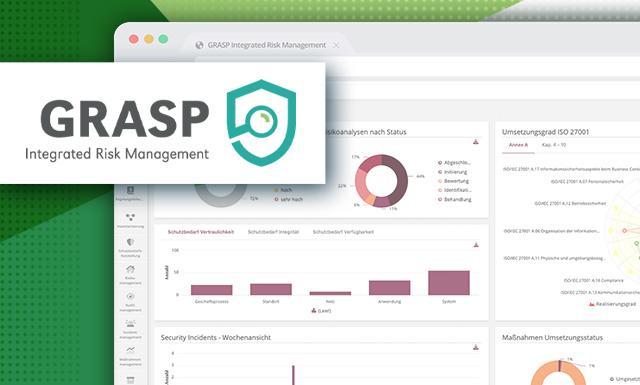Toggle the Behandlung legend entry
Image resolution: width=640 pixels, height=385 pixels.
(x=455, y=199)
